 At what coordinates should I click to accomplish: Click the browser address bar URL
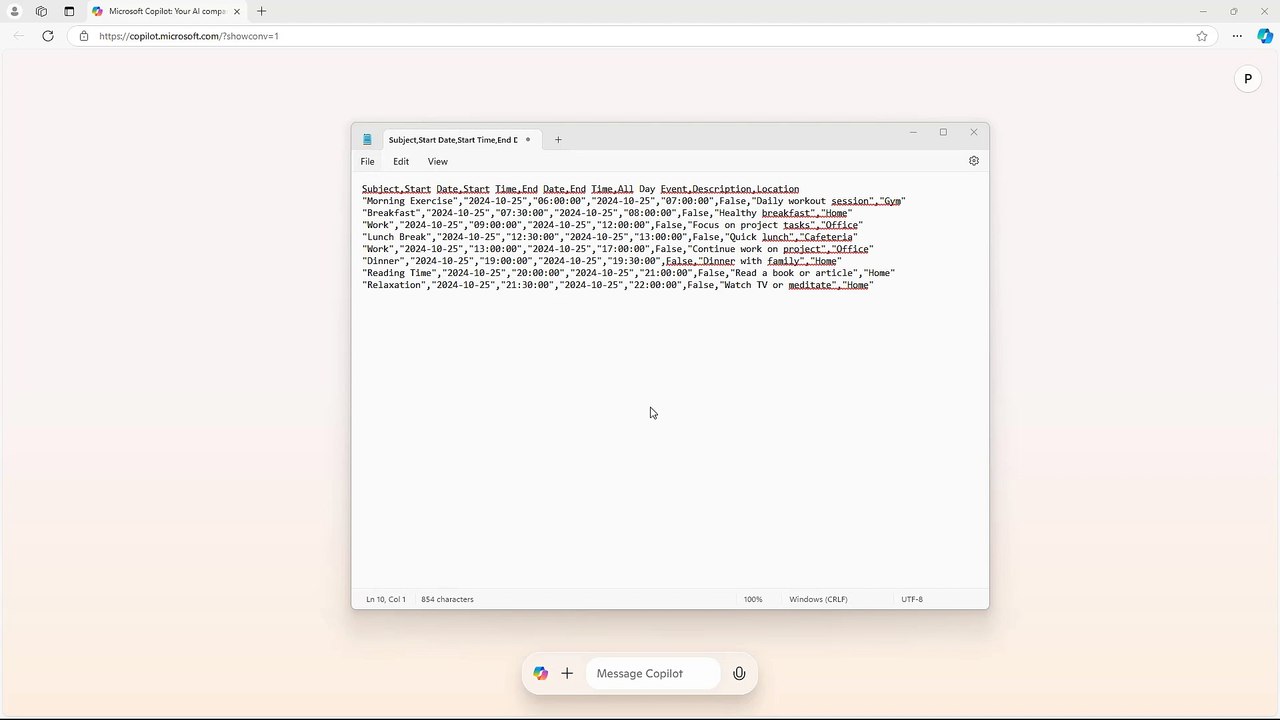point(189,36)
